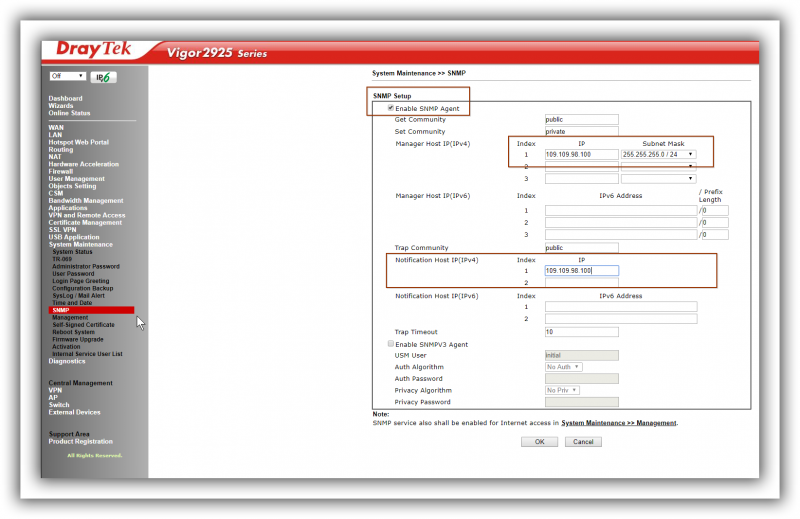Select Firmware Upgrade under System Maintenance
This screenshot has width=800, height=519.
pos(78,339)
